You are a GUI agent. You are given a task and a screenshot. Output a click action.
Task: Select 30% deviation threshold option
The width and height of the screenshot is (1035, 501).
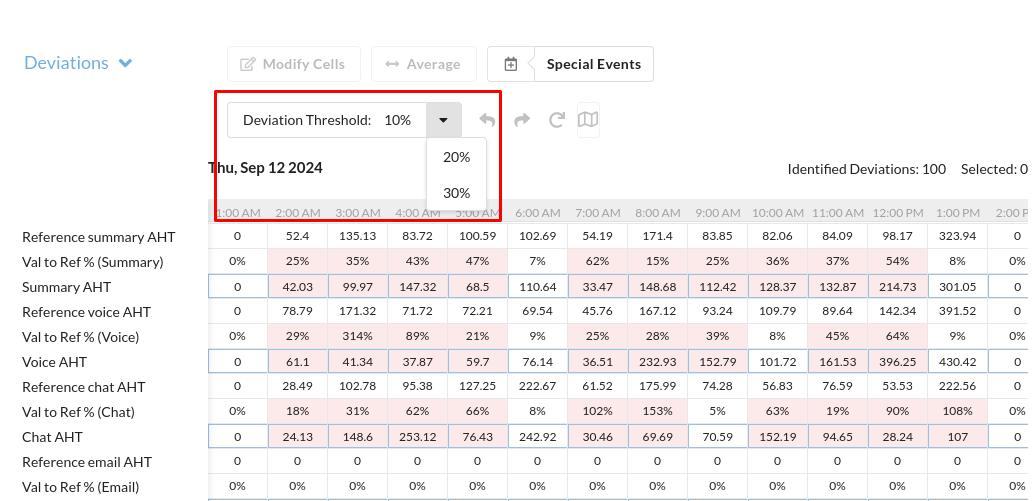coord(456,193)
